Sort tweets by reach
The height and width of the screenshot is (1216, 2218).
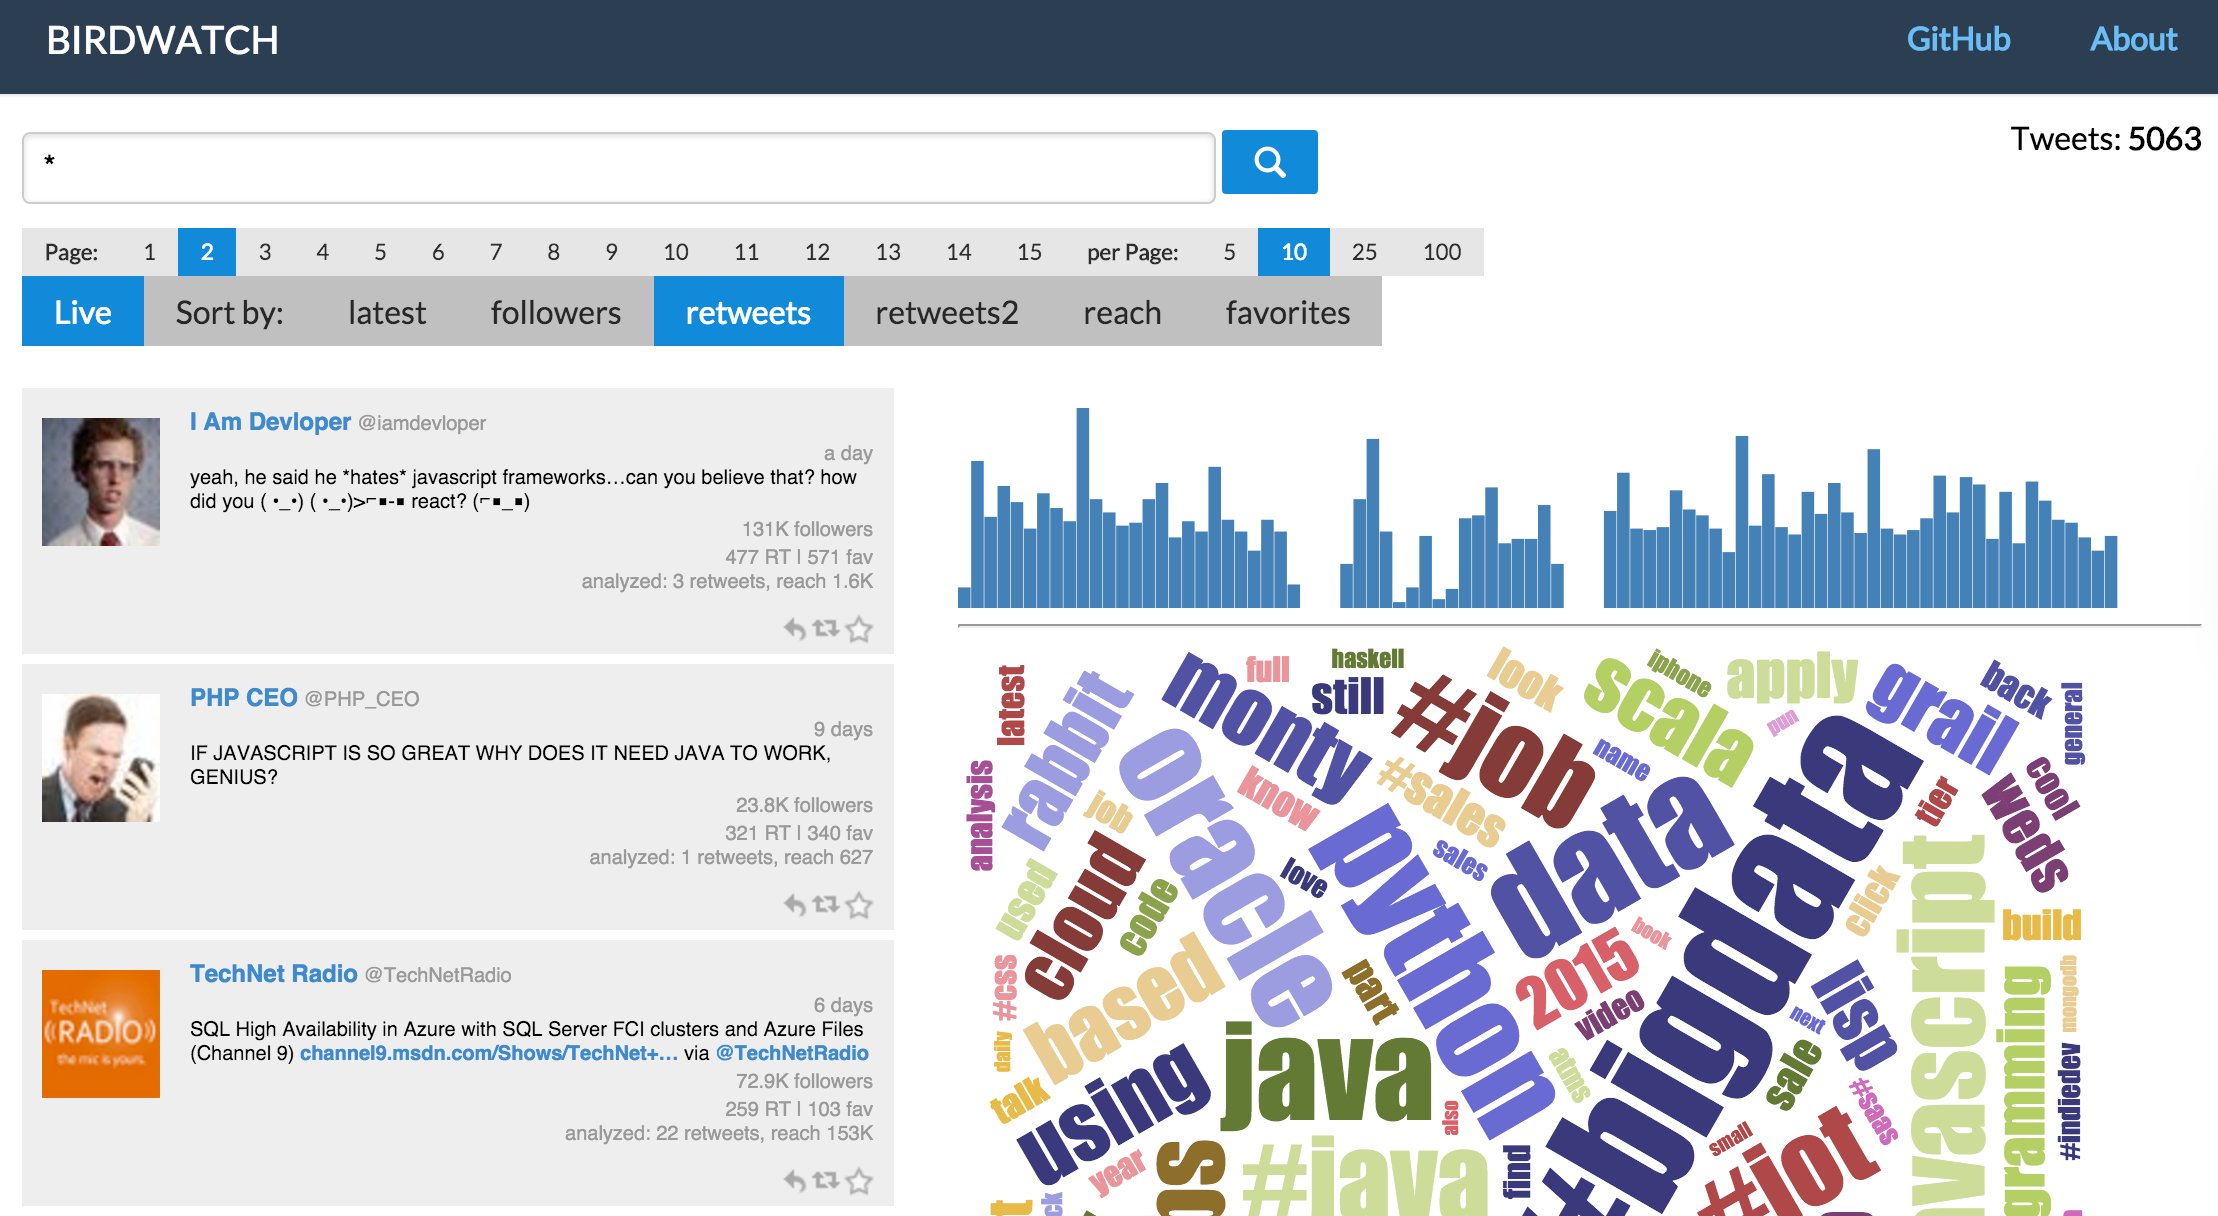pyautogui.click(x=1121, y=313)
